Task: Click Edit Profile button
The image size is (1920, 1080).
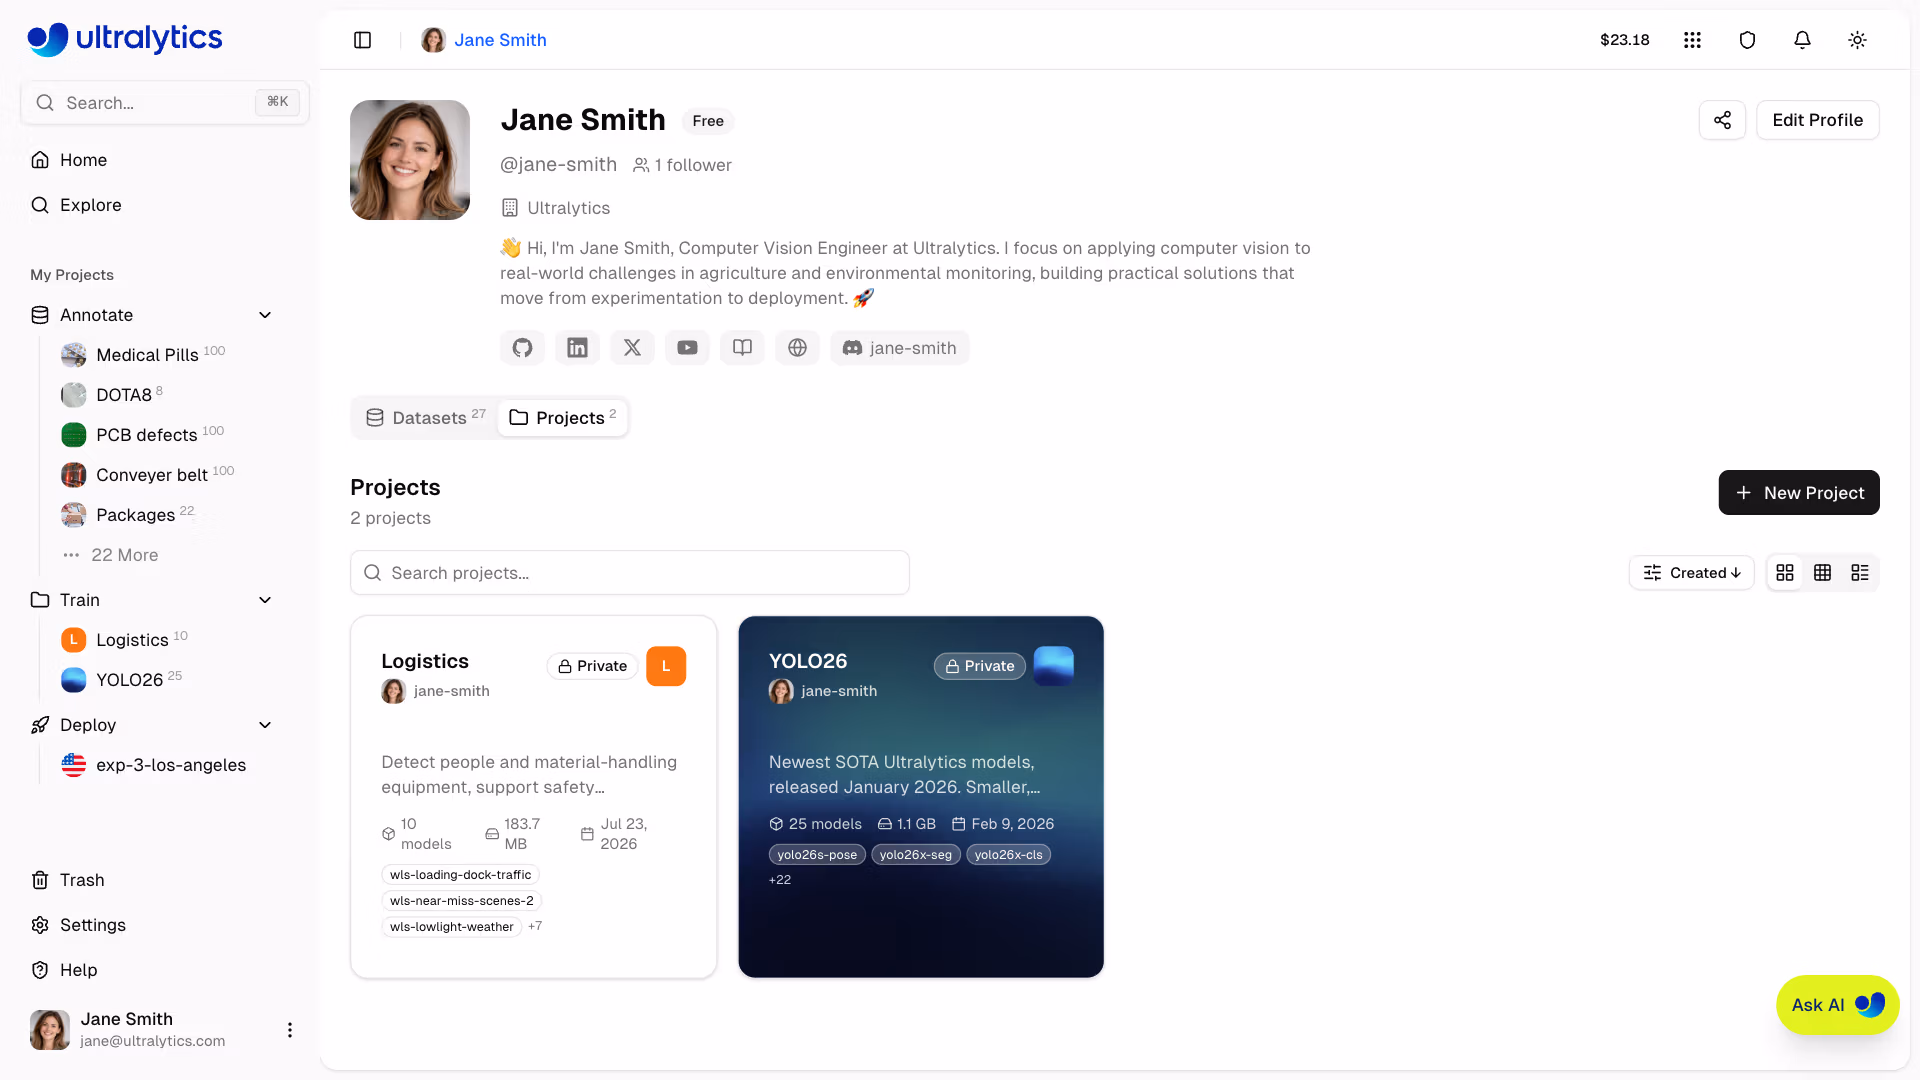Action: click(x=1817, y=120)
